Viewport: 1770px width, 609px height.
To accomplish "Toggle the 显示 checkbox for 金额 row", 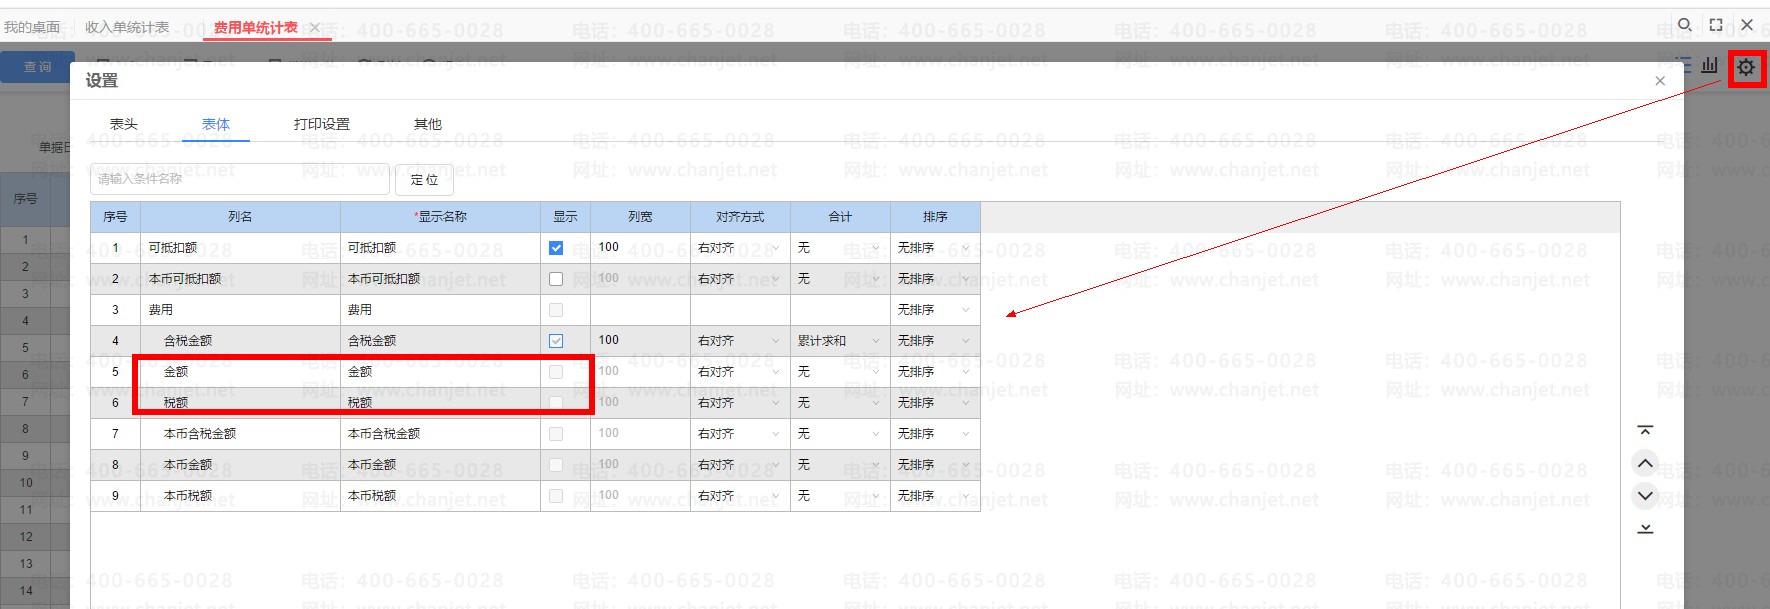I will (556, 372).
